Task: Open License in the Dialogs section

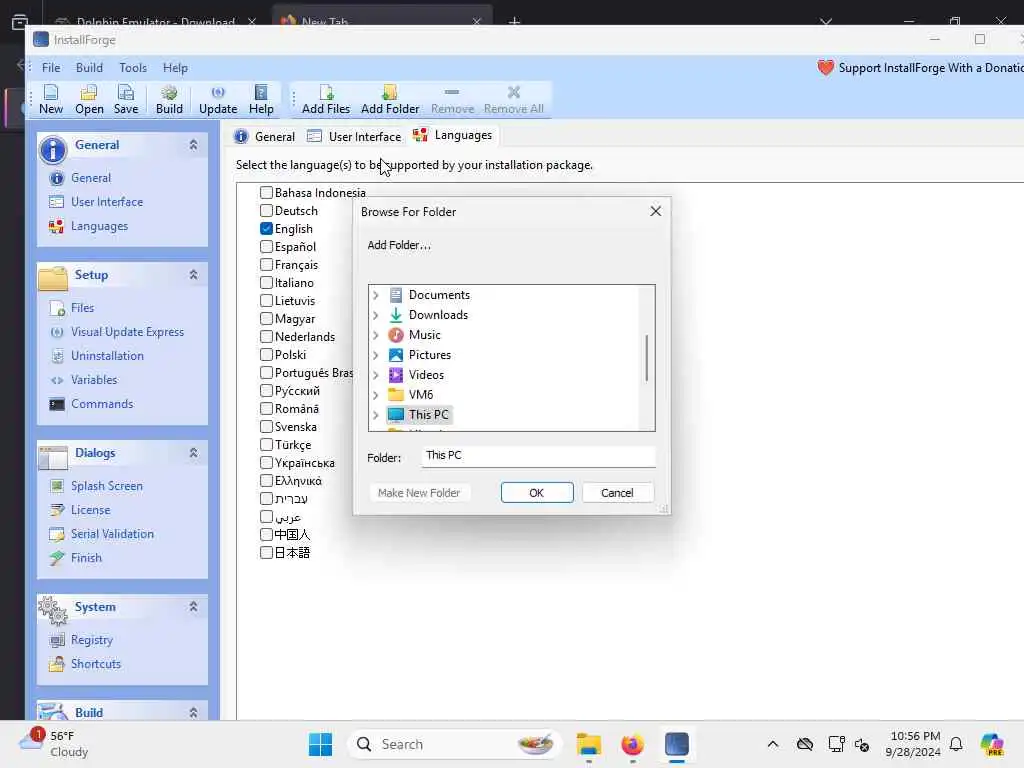Action: pyautogui.click(x=90, y=510)
